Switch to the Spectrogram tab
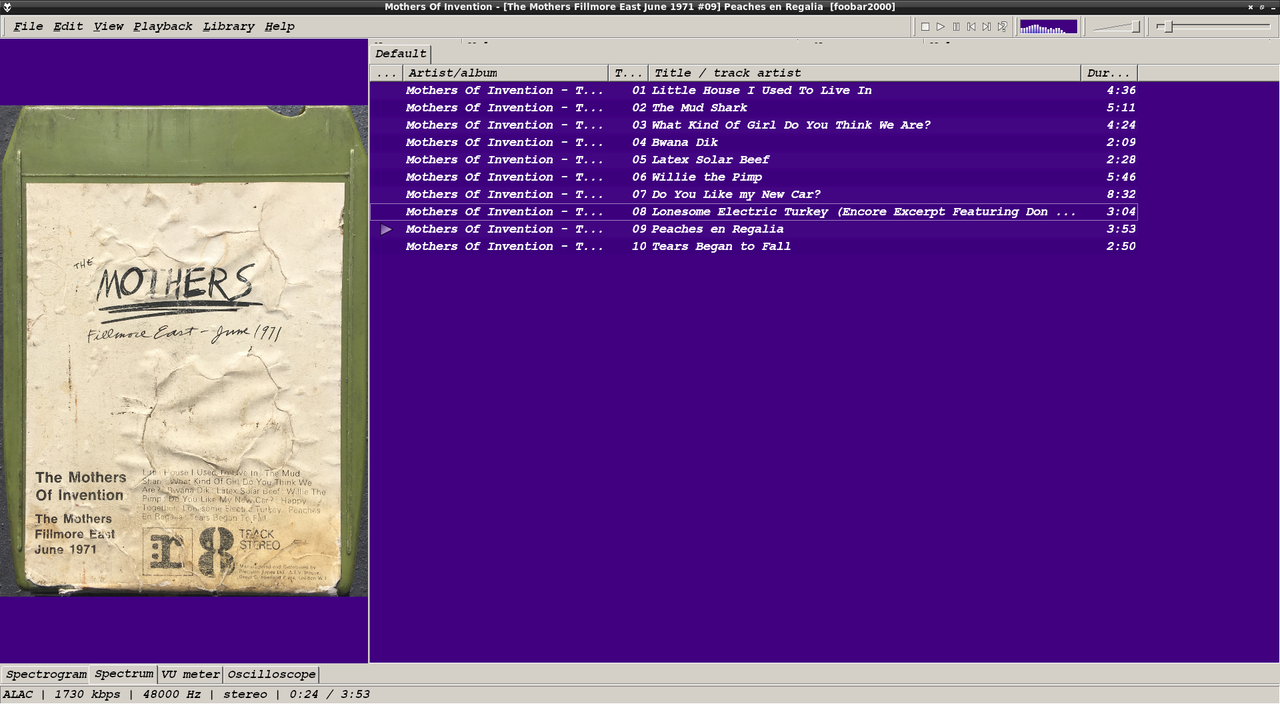Screen dimensions: 1280x704 coord(46,675)
